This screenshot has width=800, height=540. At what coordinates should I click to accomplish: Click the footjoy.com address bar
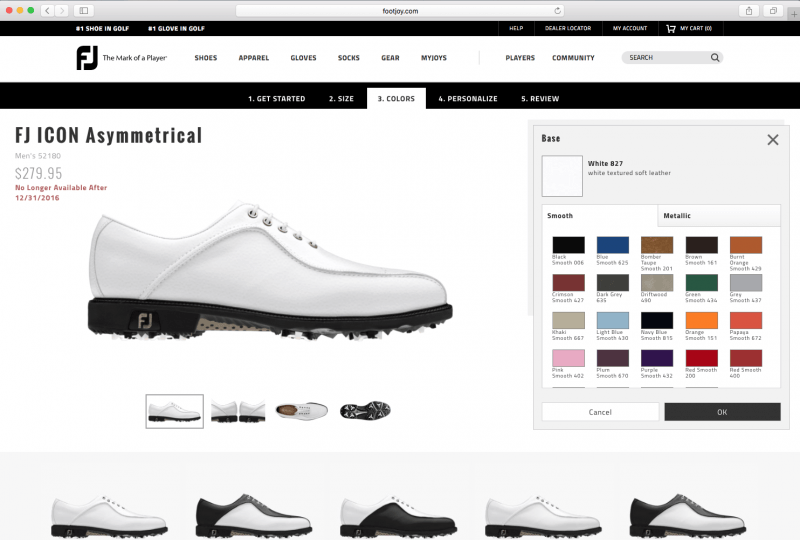[400, 11]
